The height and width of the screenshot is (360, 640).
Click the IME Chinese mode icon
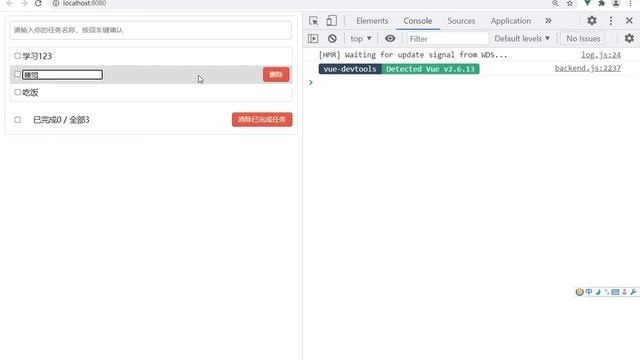click(x=589, y=292)
